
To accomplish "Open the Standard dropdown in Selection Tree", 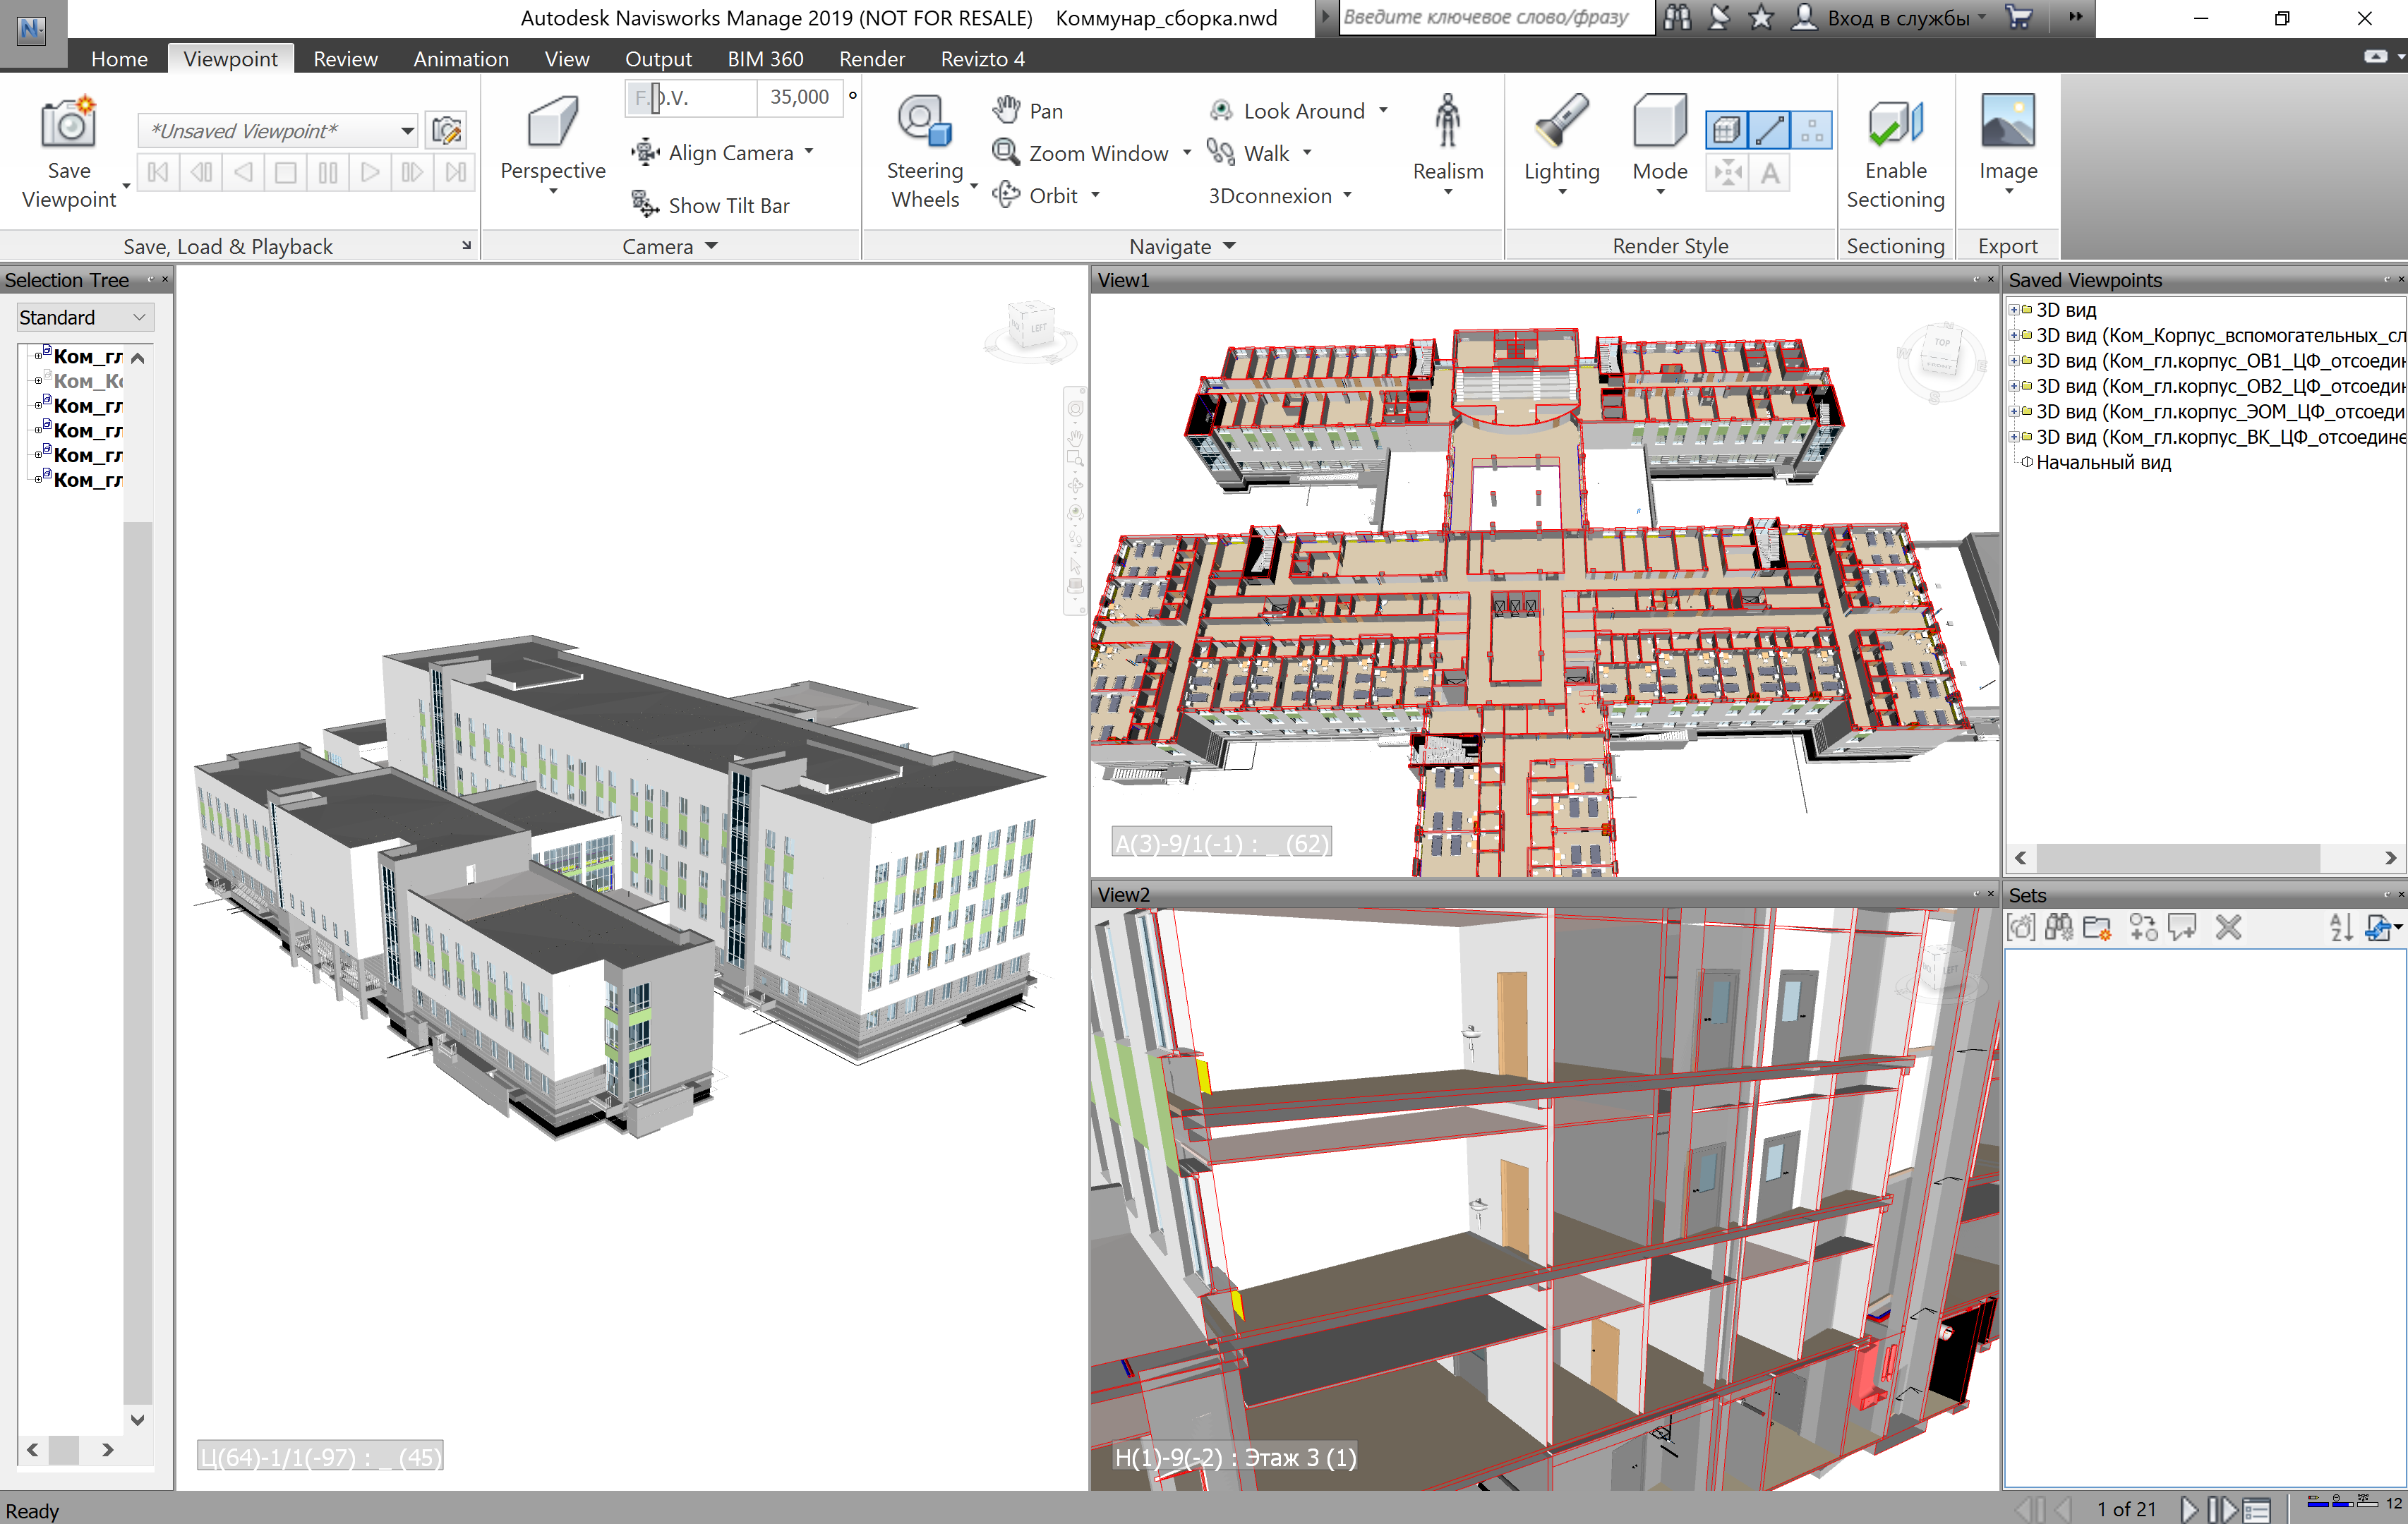I will [x=85, y=317].
